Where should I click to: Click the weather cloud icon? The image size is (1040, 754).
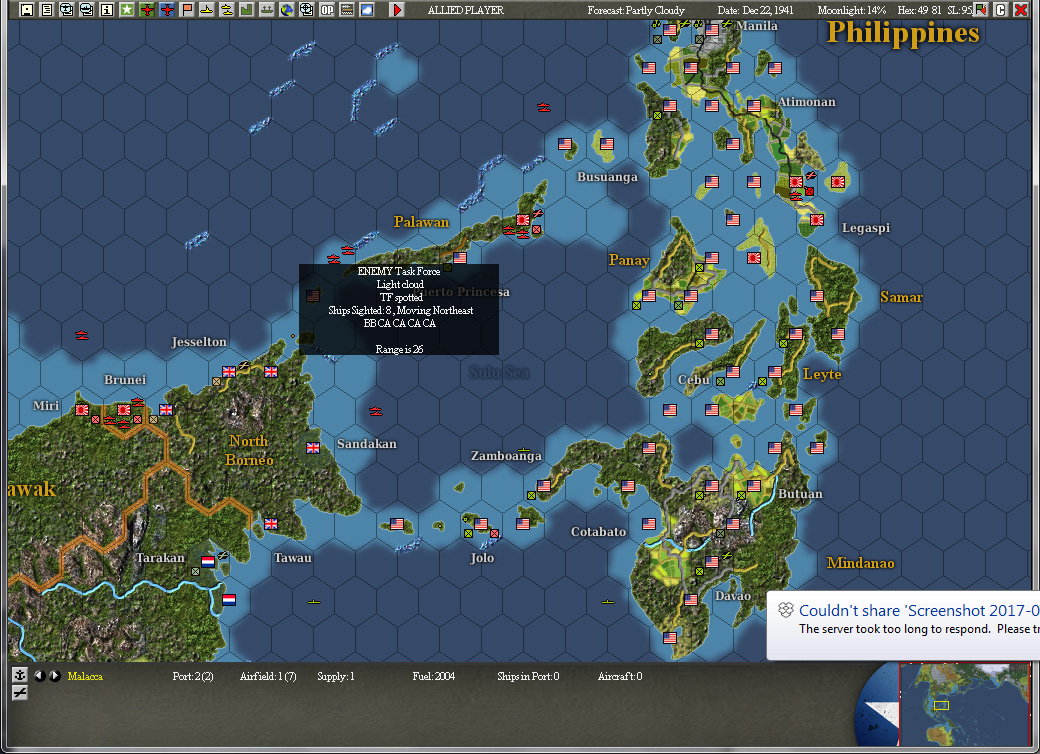[x=366, y=9]
